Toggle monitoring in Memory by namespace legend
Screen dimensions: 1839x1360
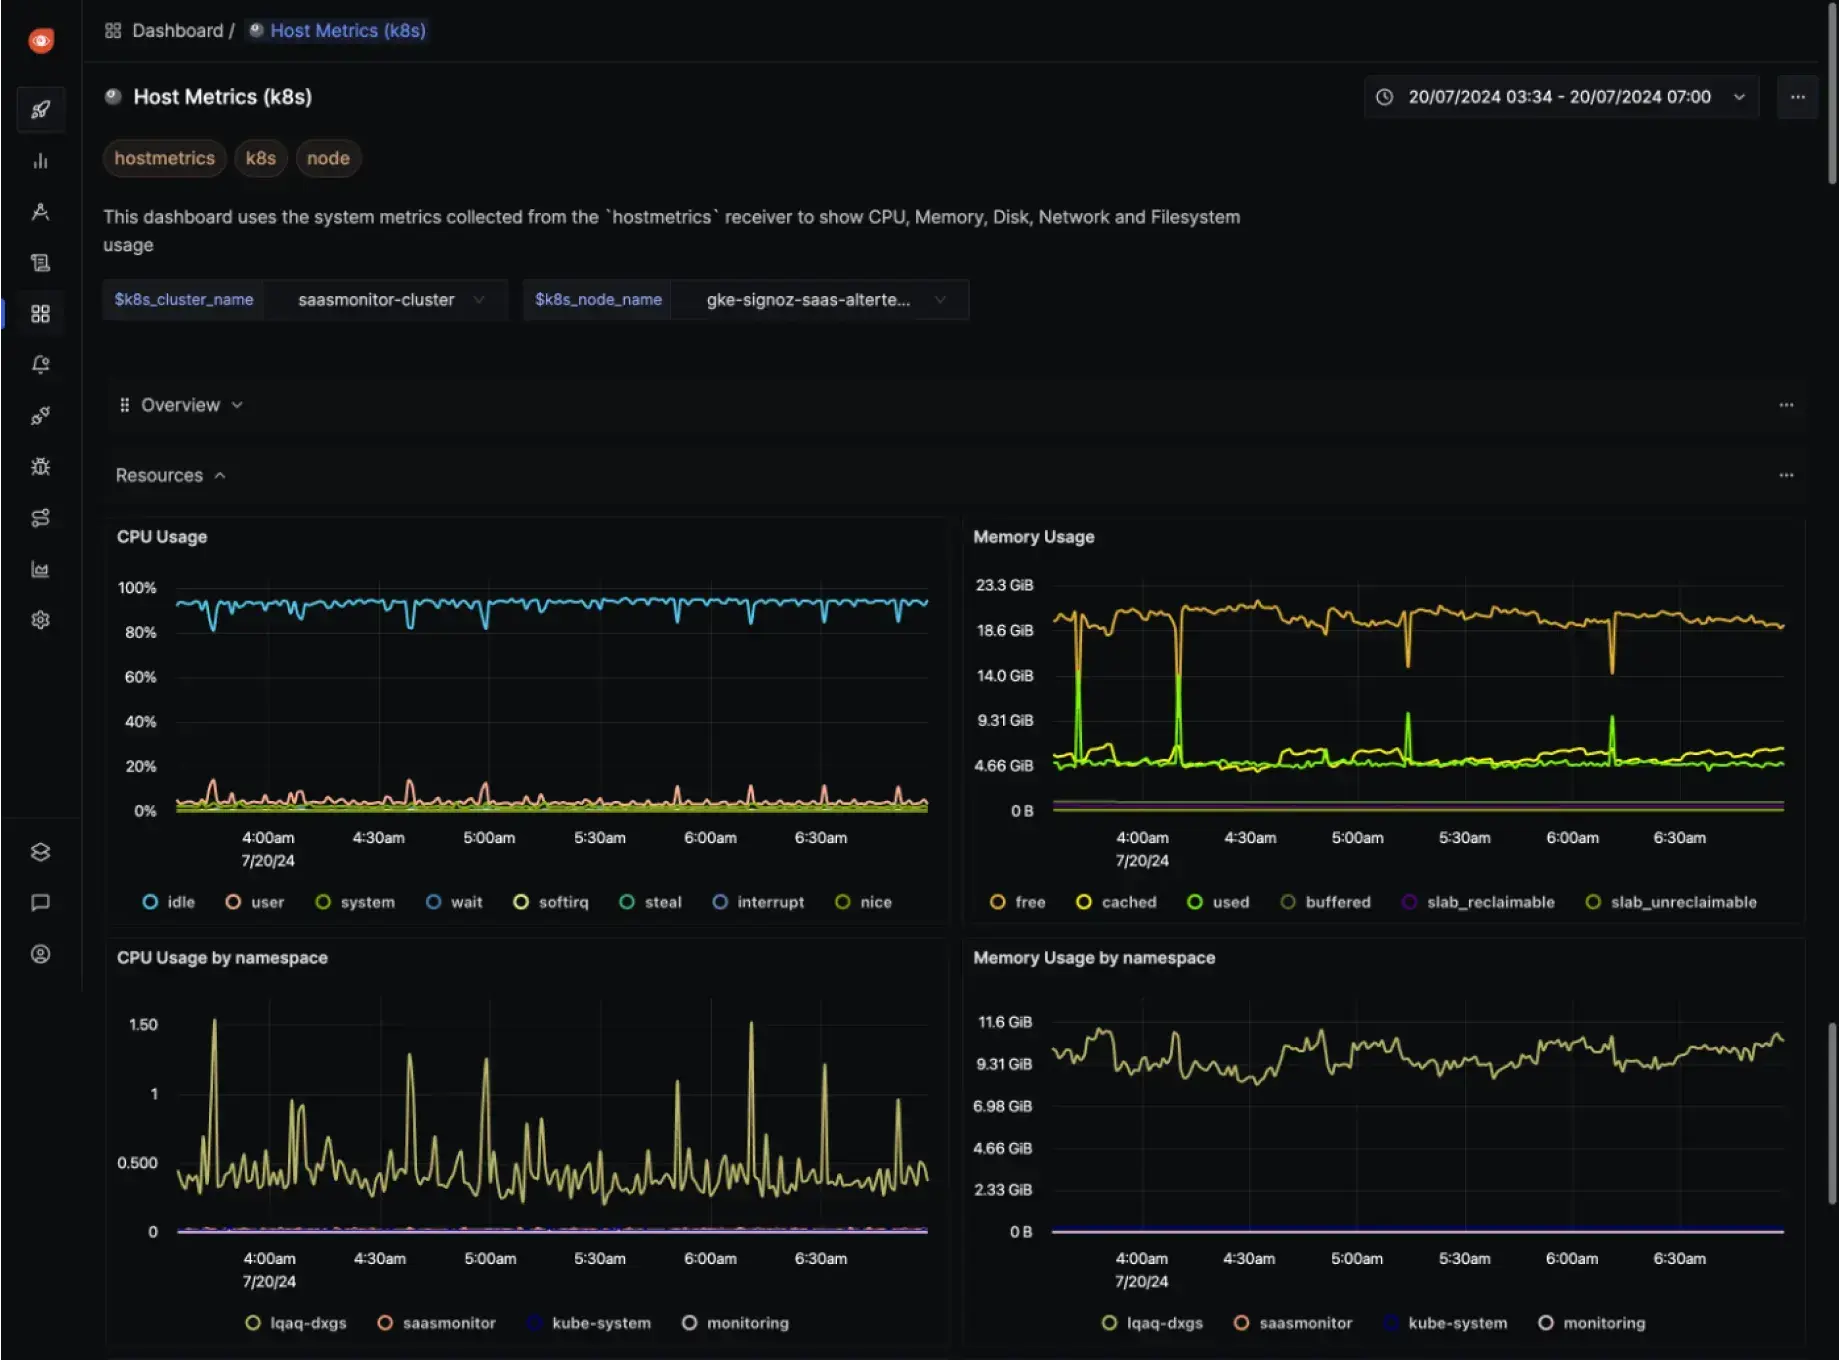click(1592, 1323)
